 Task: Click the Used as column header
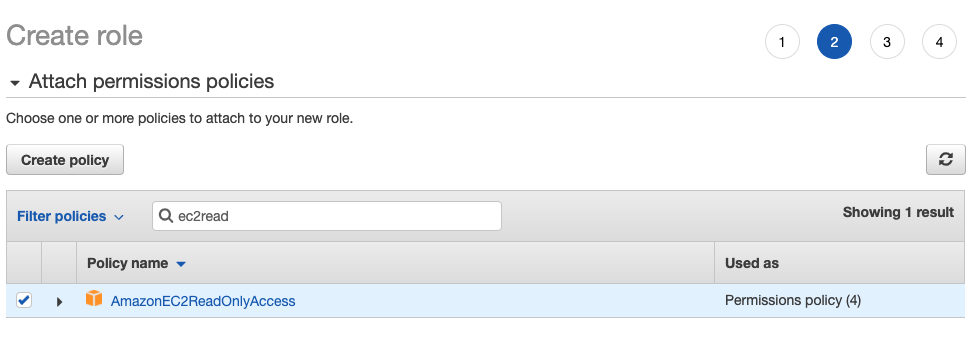[752, 264]
